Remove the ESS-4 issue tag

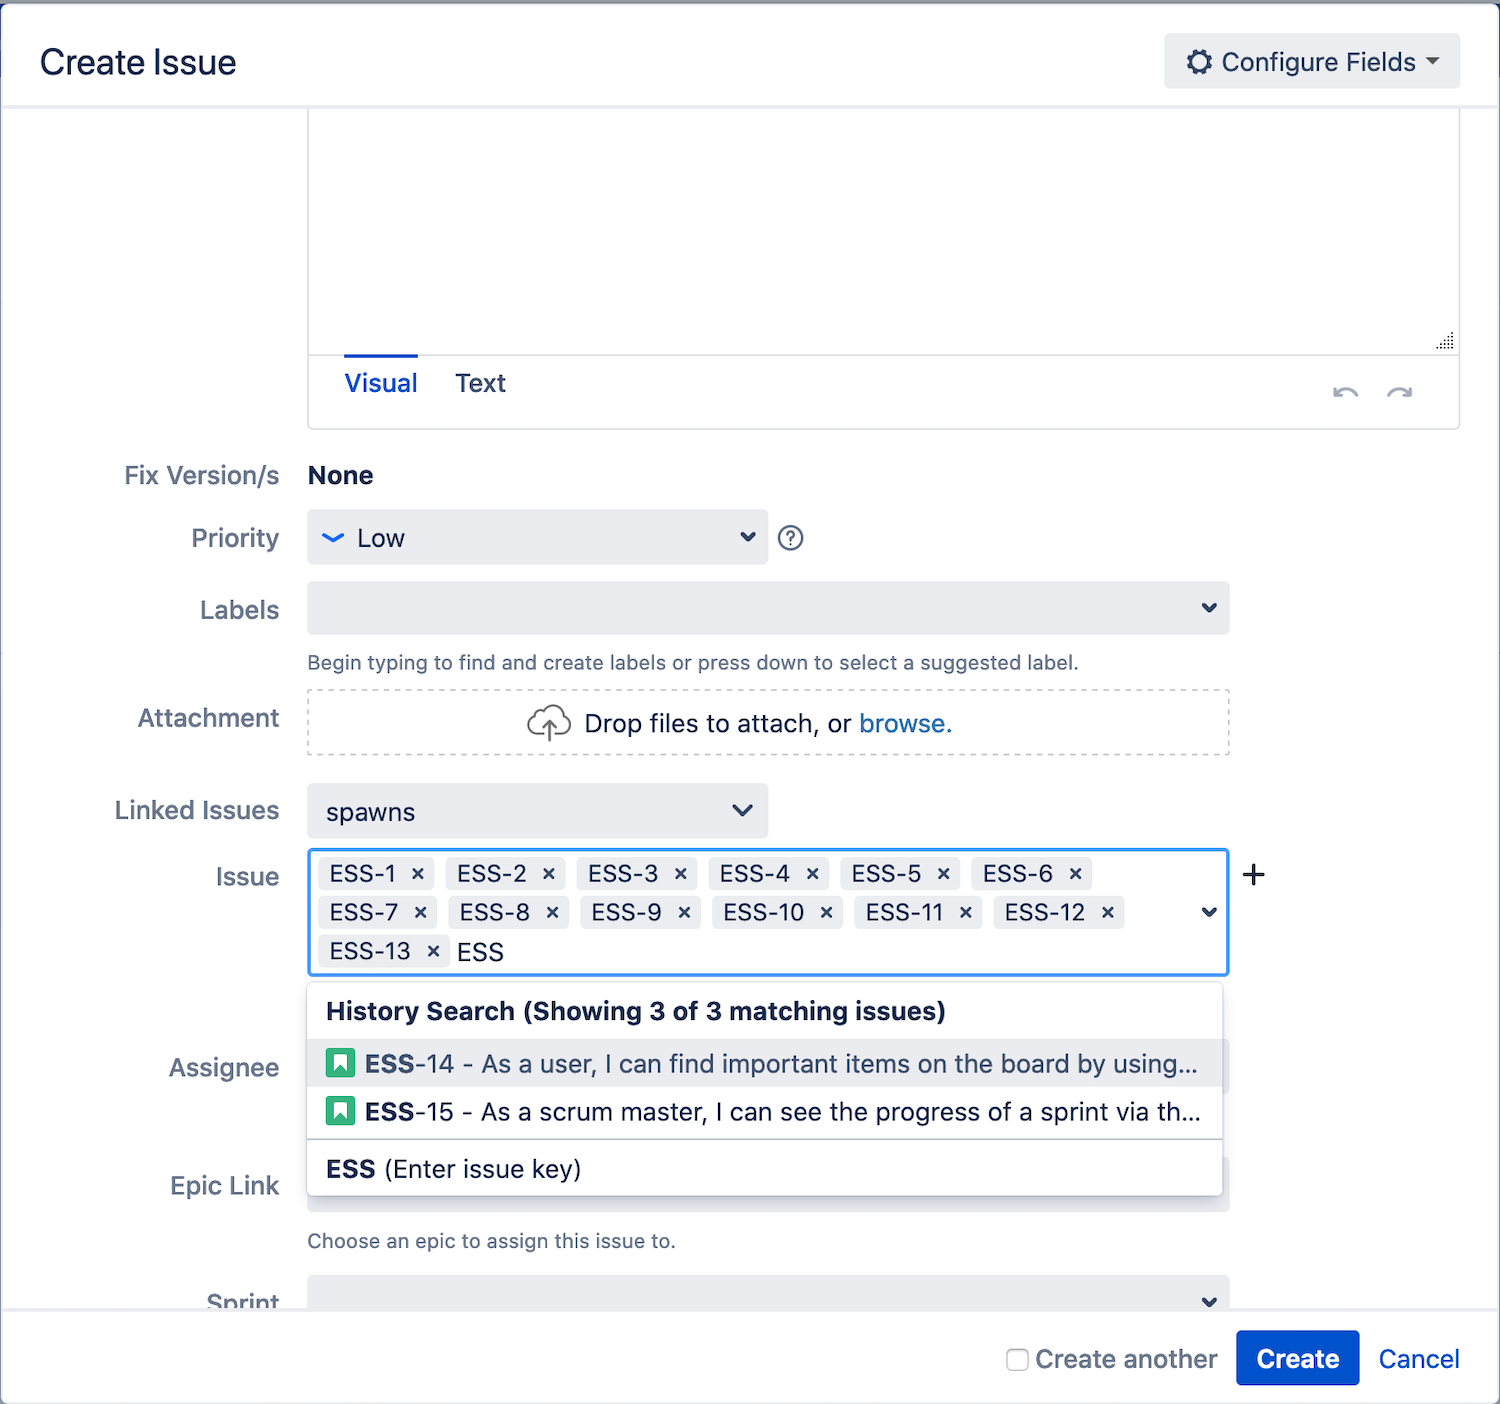point(813,874)
